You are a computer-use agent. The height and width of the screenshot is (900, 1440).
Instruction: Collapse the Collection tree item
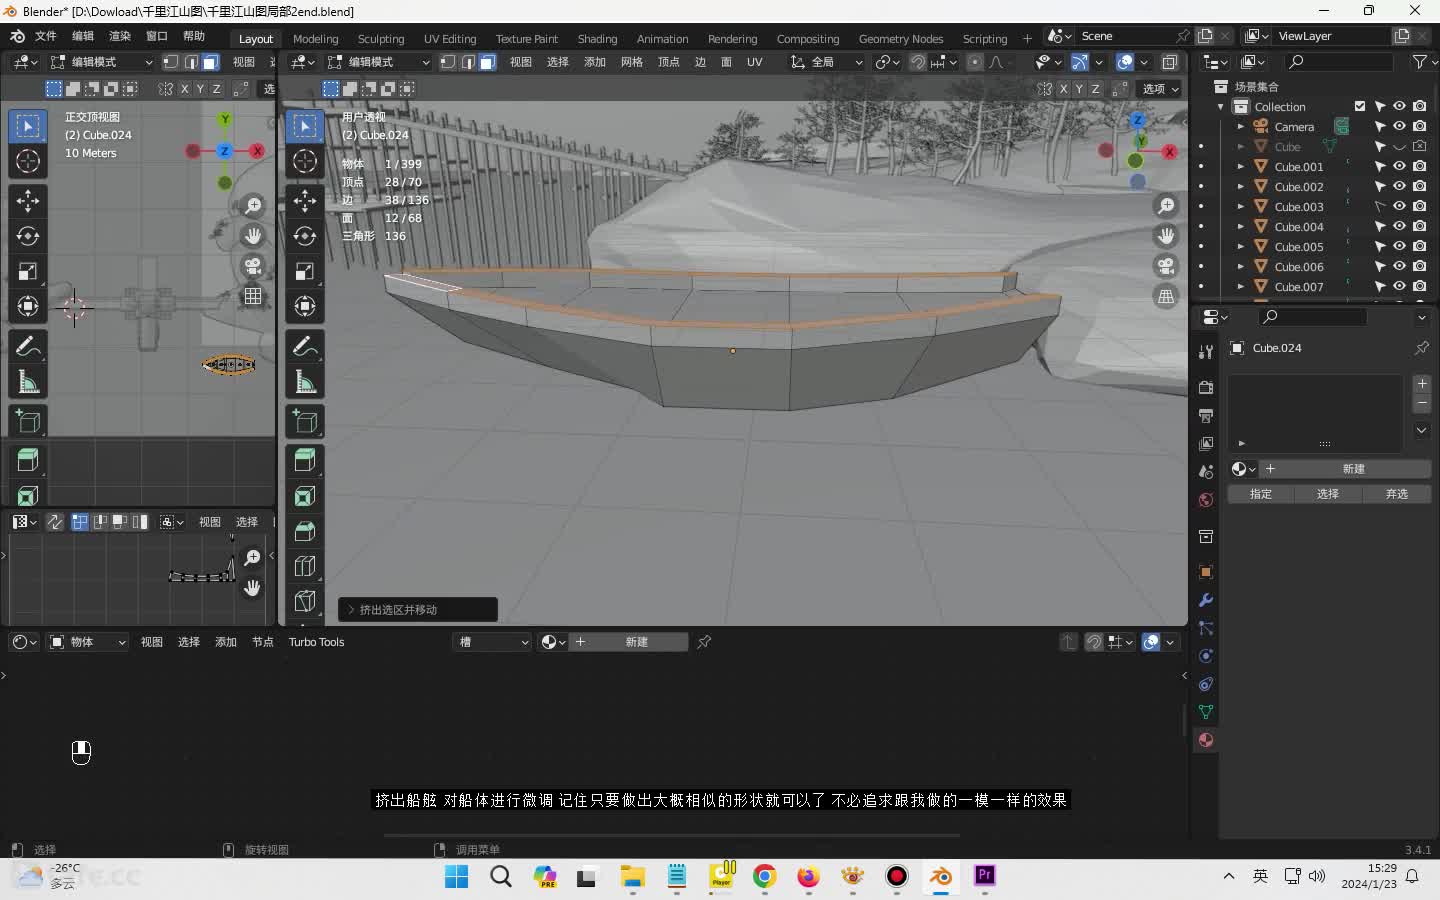point(1221,107)
